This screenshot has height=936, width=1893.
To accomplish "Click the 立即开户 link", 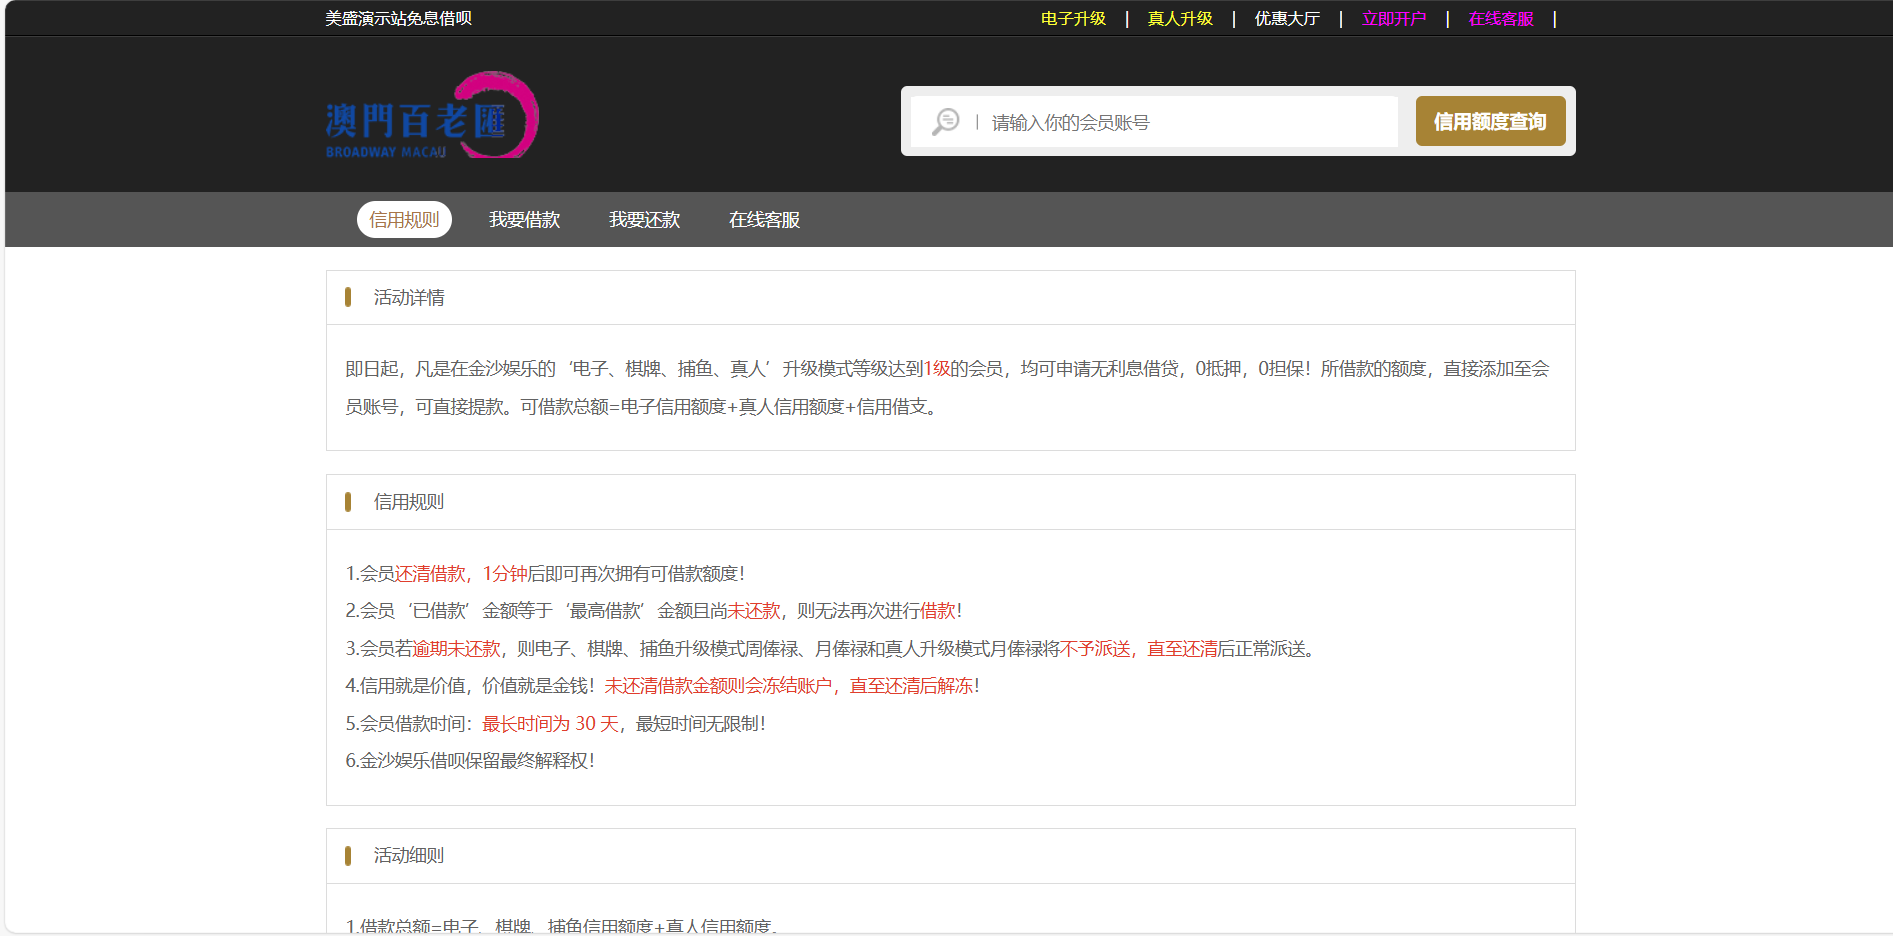I will (x=1394, y=19).
